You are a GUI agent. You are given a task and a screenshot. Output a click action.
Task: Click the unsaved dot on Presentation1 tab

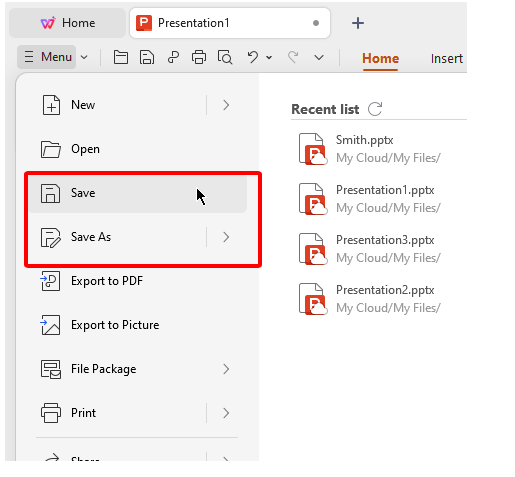(x=316, y=23)
